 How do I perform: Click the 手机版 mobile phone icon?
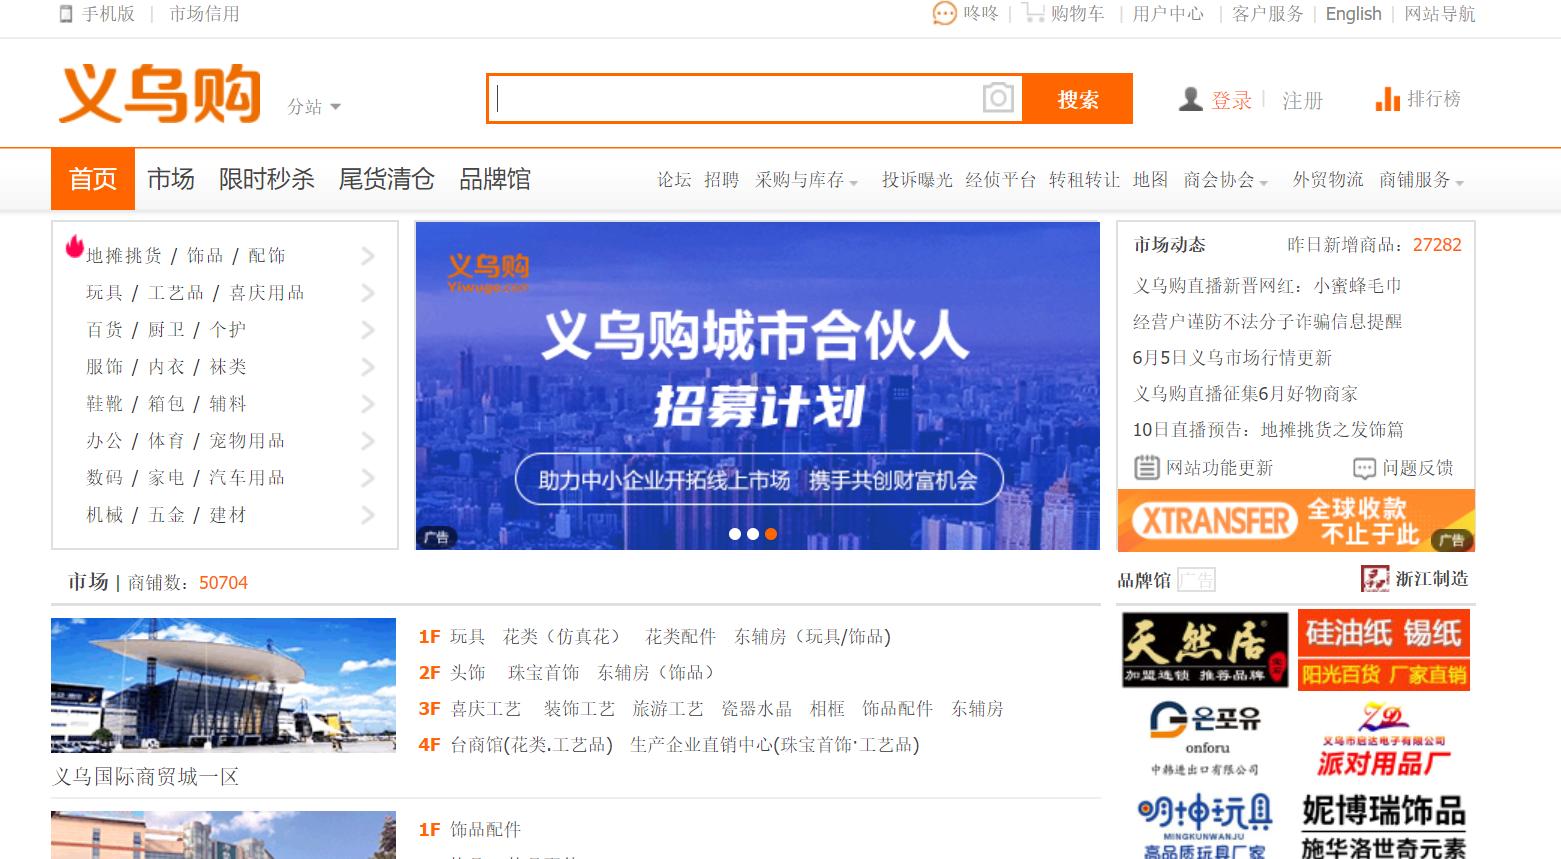(66, 14)
